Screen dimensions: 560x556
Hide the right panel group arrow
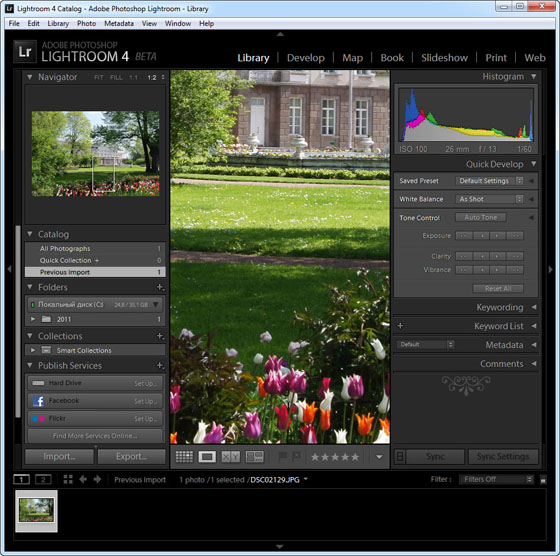(x=550, y=269)
